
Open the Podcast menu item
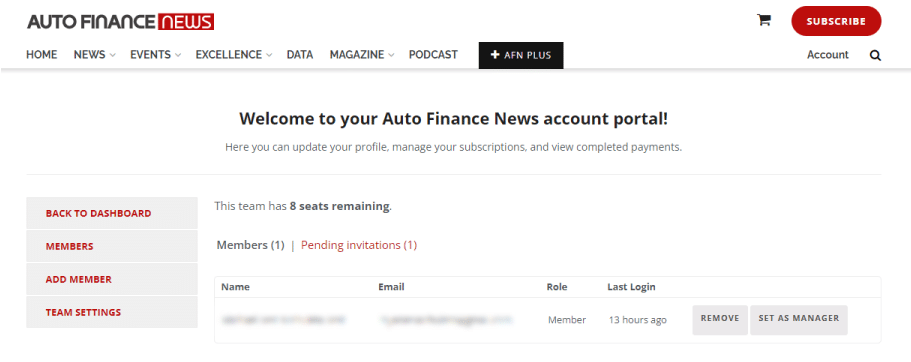point(433,55)
